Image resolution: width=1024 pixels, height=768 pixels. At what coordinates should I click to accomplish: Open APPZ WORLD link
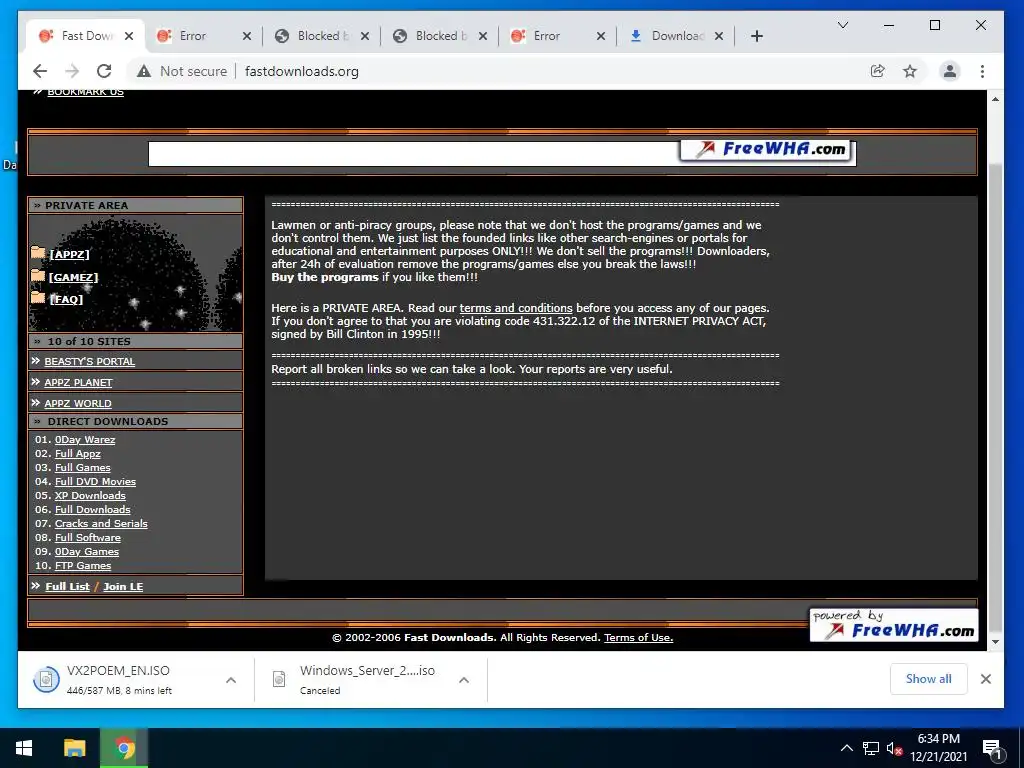pos(78,403)
